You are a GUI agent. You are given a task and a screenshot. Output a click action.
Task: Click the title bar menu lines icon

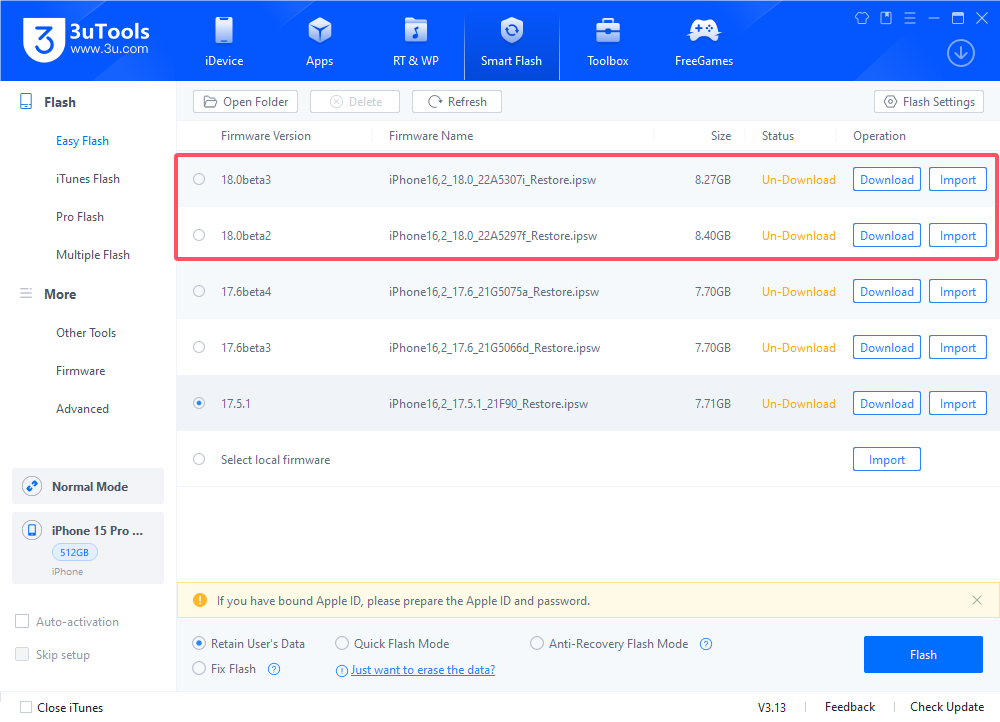[910, 18]
